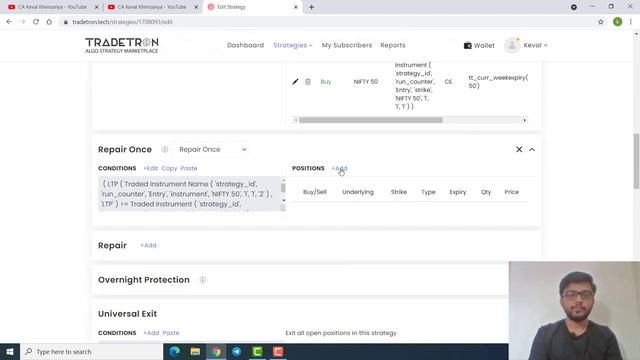Open Chrome from taskbar
The height and width of the screenshot is (360, 640).
pos(216,351)
